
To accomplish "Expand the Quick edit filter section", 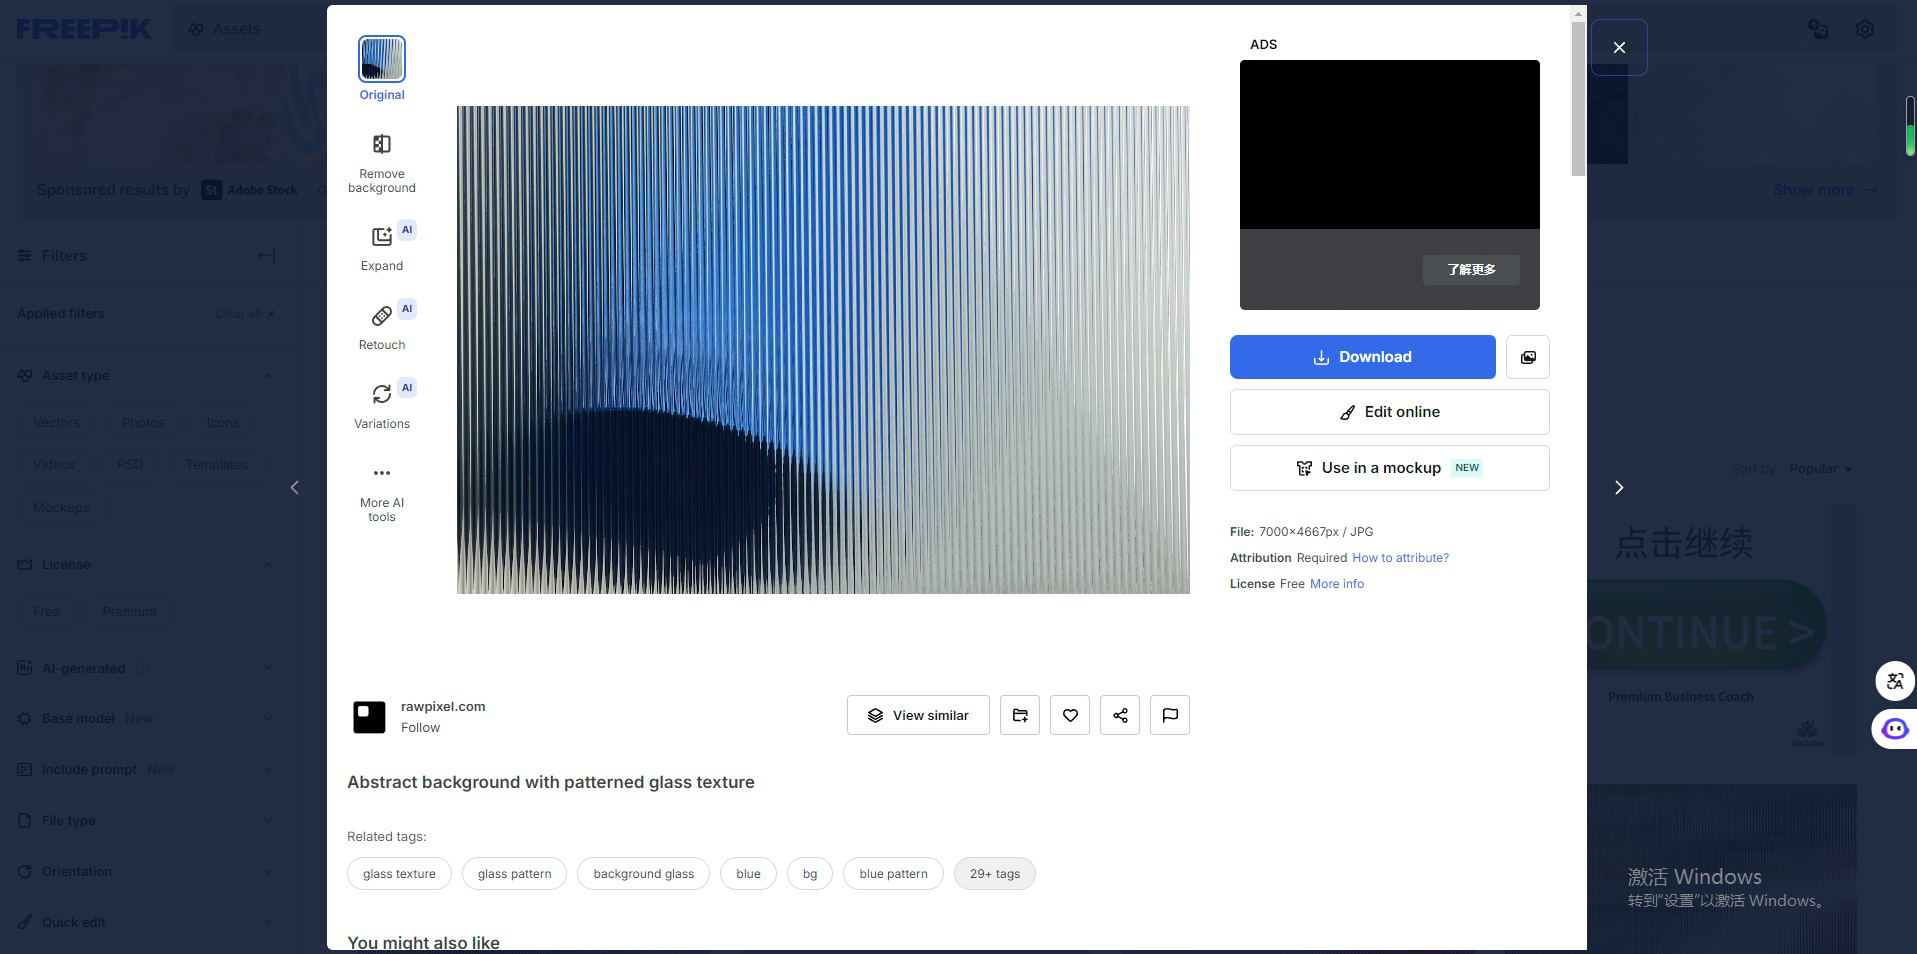I will click(x=268, y=923).
